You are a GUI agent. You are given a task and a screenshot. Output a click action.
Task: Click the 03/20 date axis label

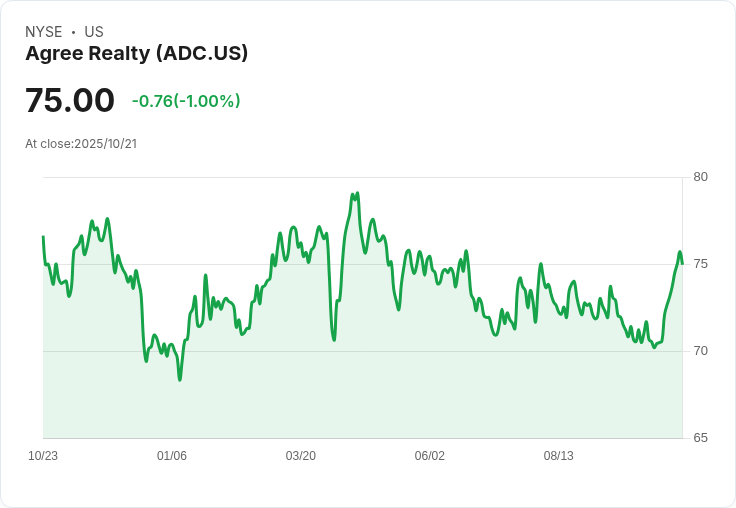[x=301, y=455]
